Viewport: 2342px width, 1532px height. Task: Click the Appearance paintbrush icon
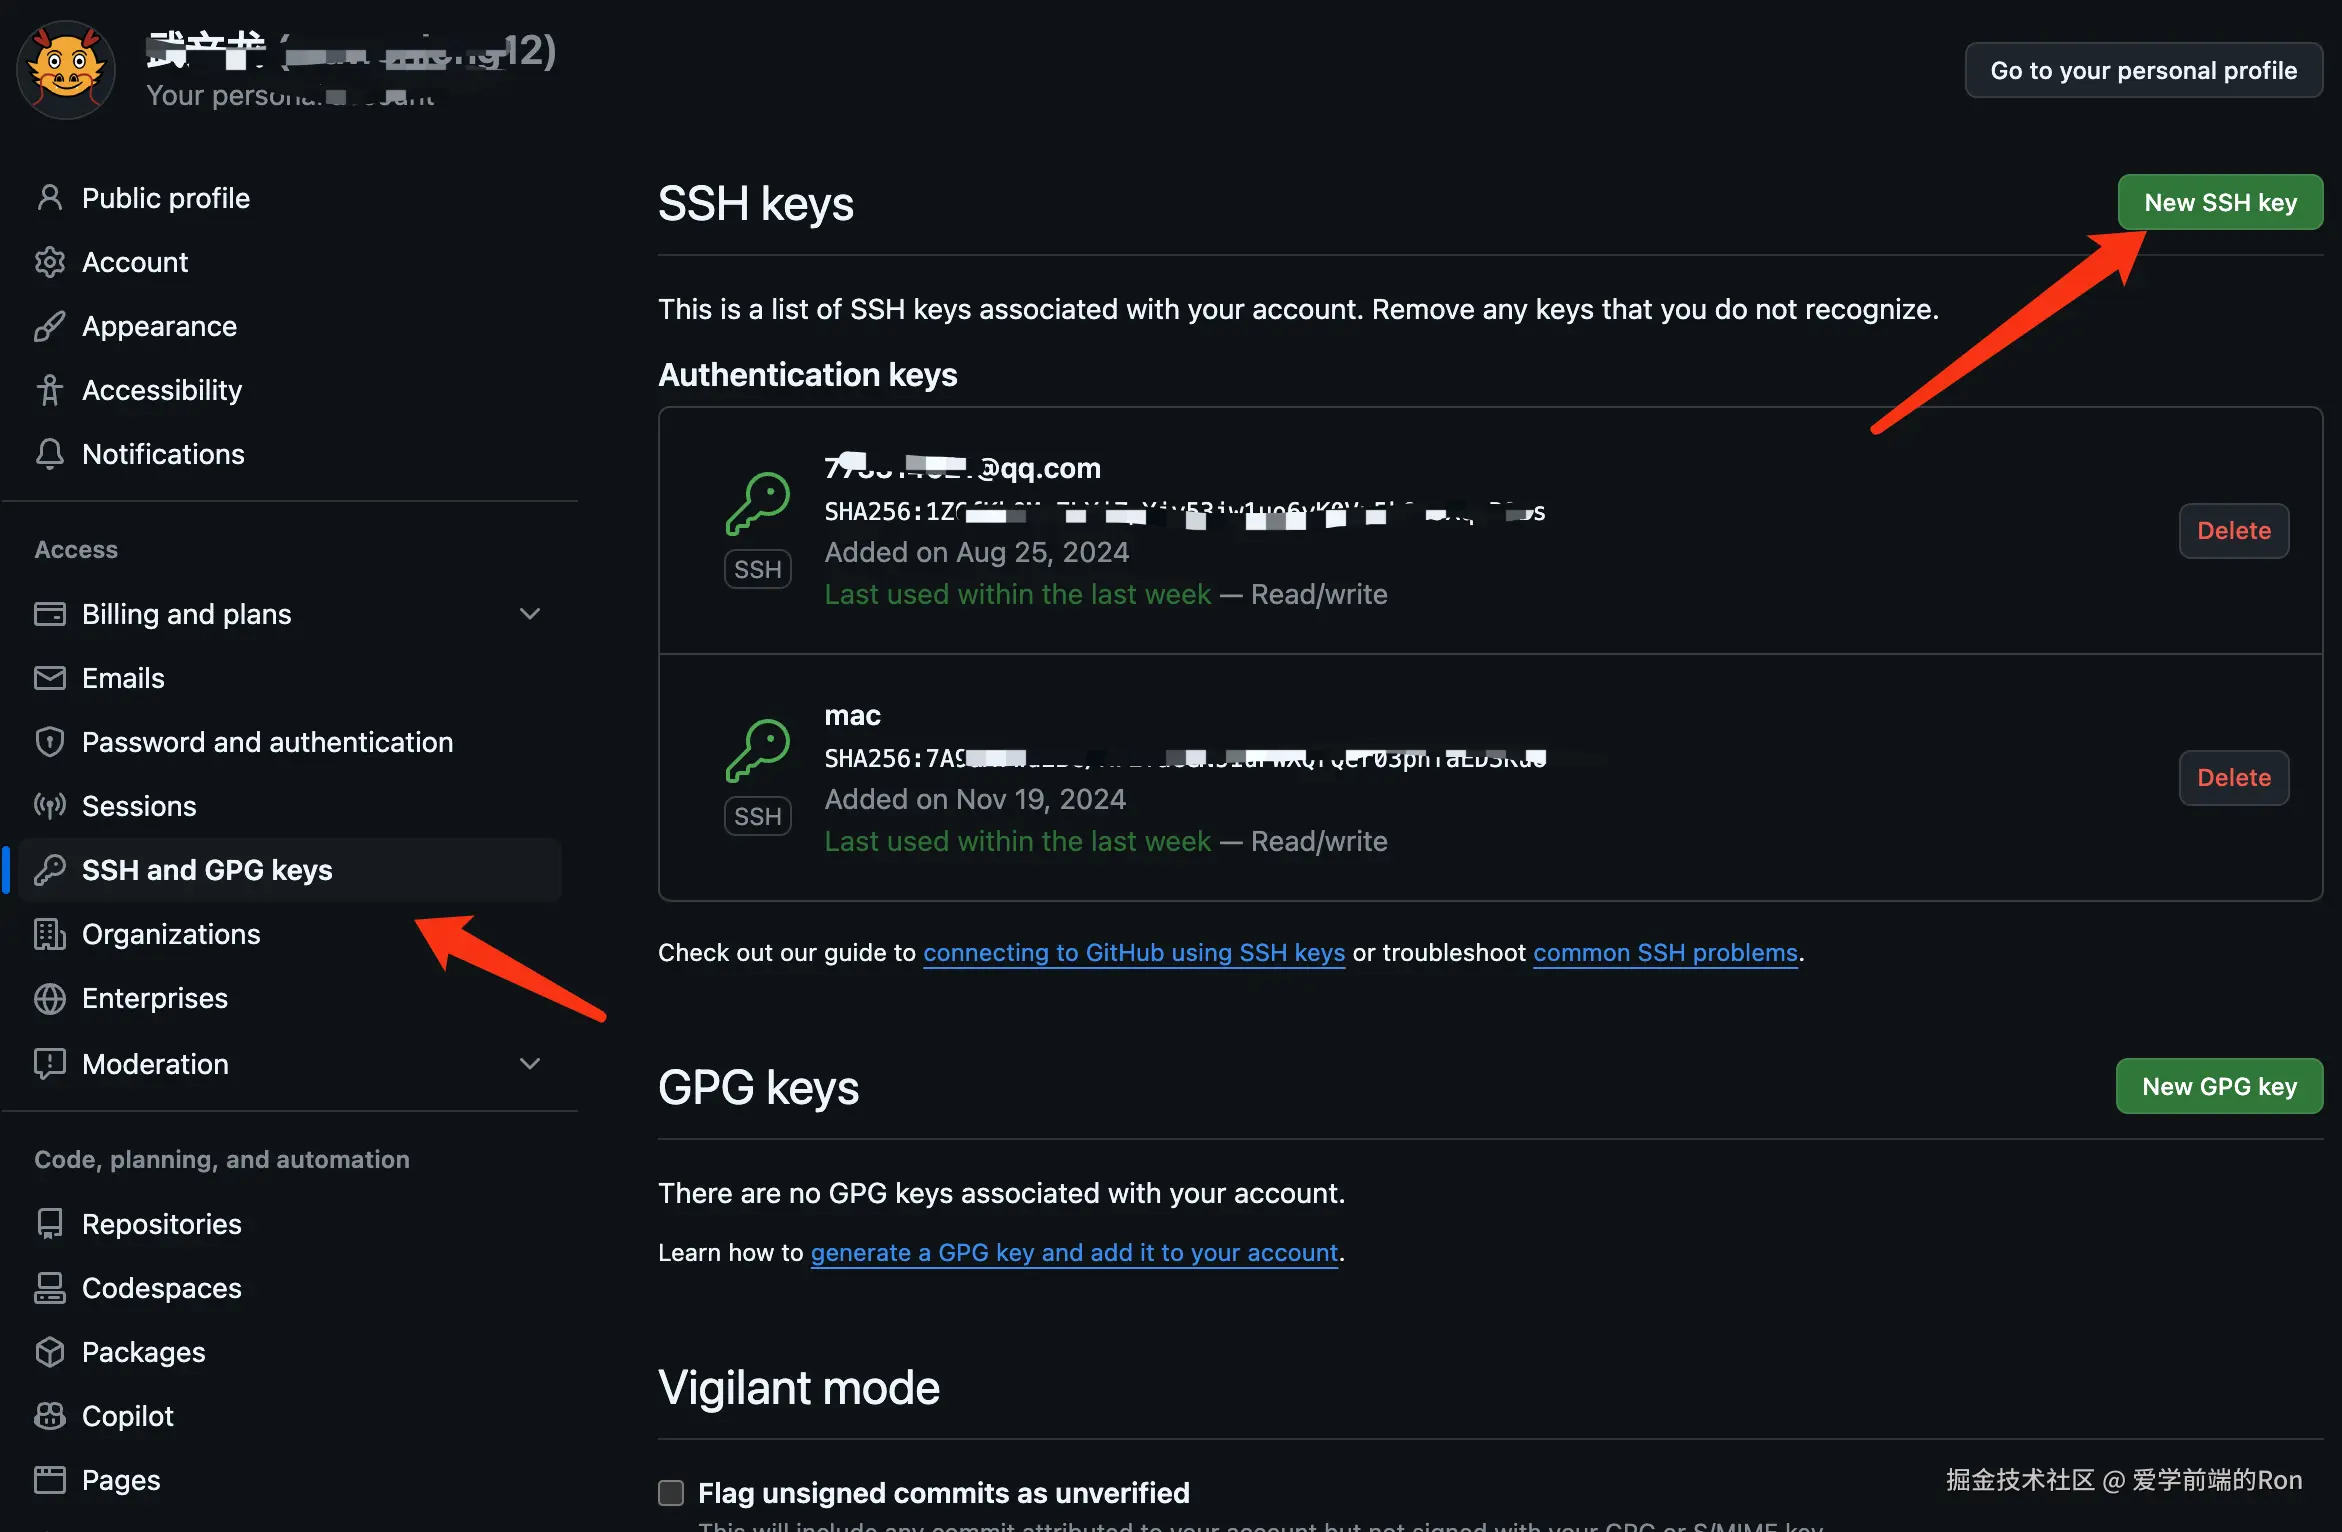point(49,326)
